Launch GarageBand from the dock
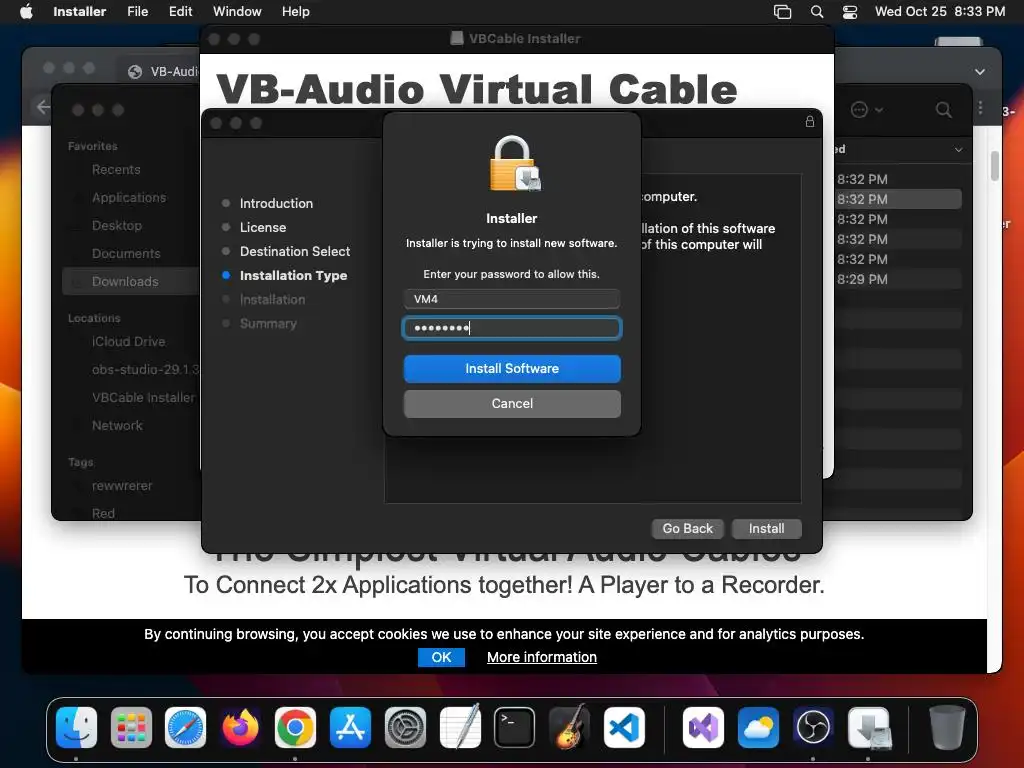Screen dimensions: 1024x768 569,727
